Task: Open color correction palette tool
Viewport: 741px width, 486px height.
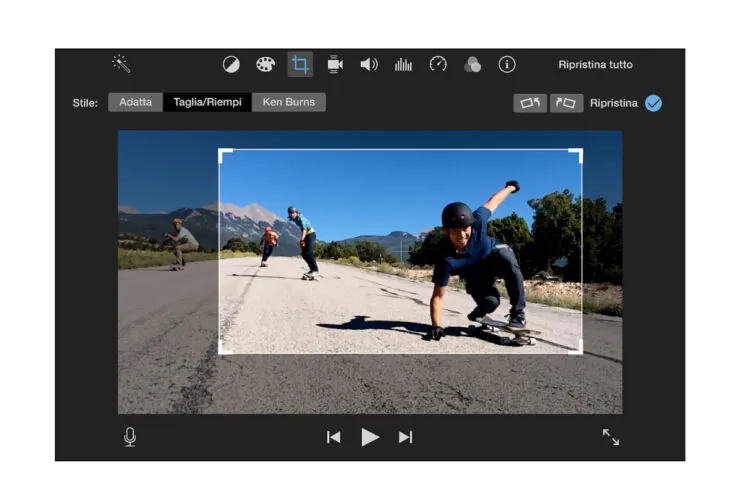Action: tap(265, 64)
